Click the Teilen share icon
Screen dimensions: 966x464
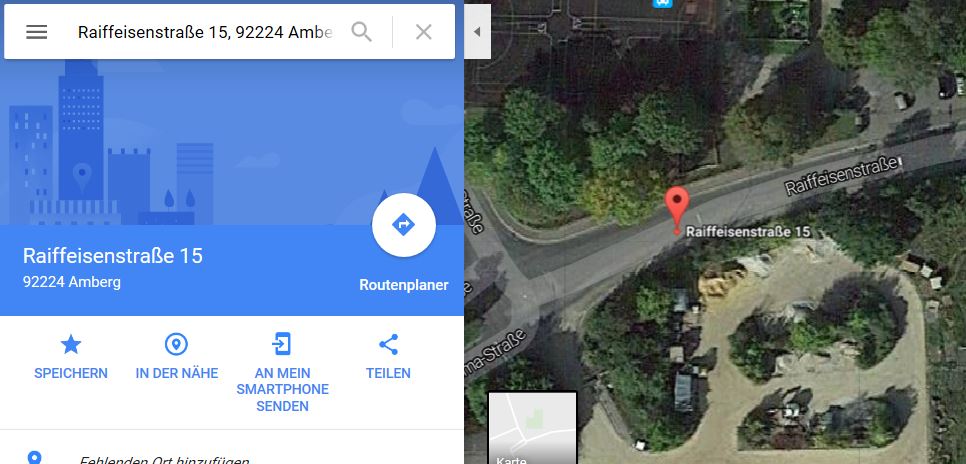388,344
